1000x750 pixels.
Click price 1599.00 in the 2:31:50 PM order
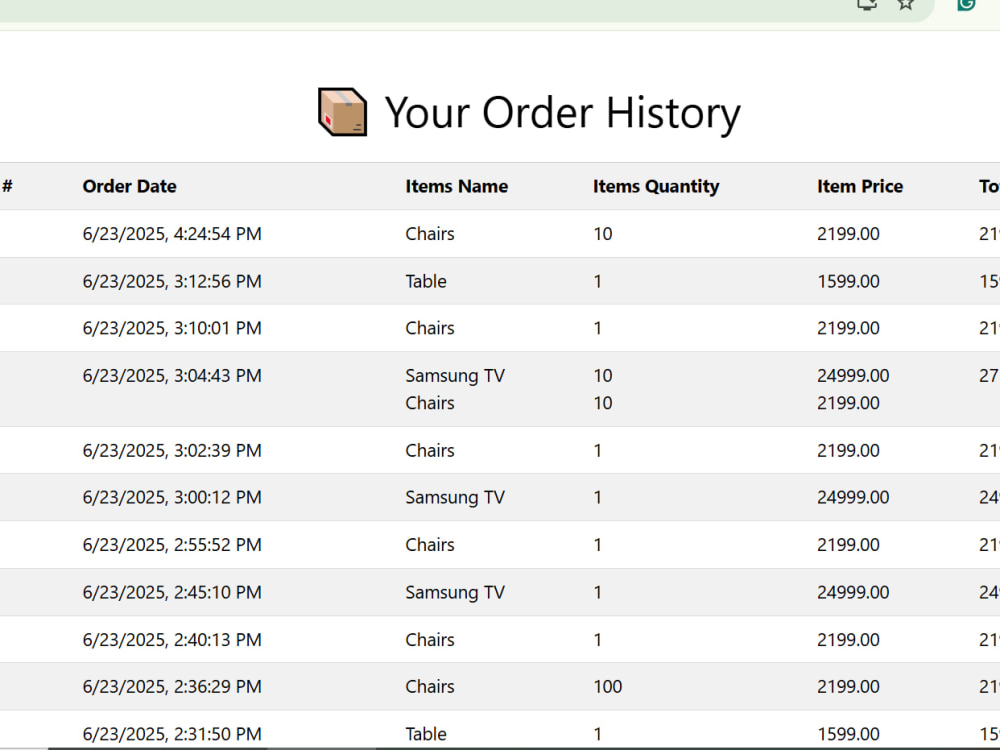point(848,734)
